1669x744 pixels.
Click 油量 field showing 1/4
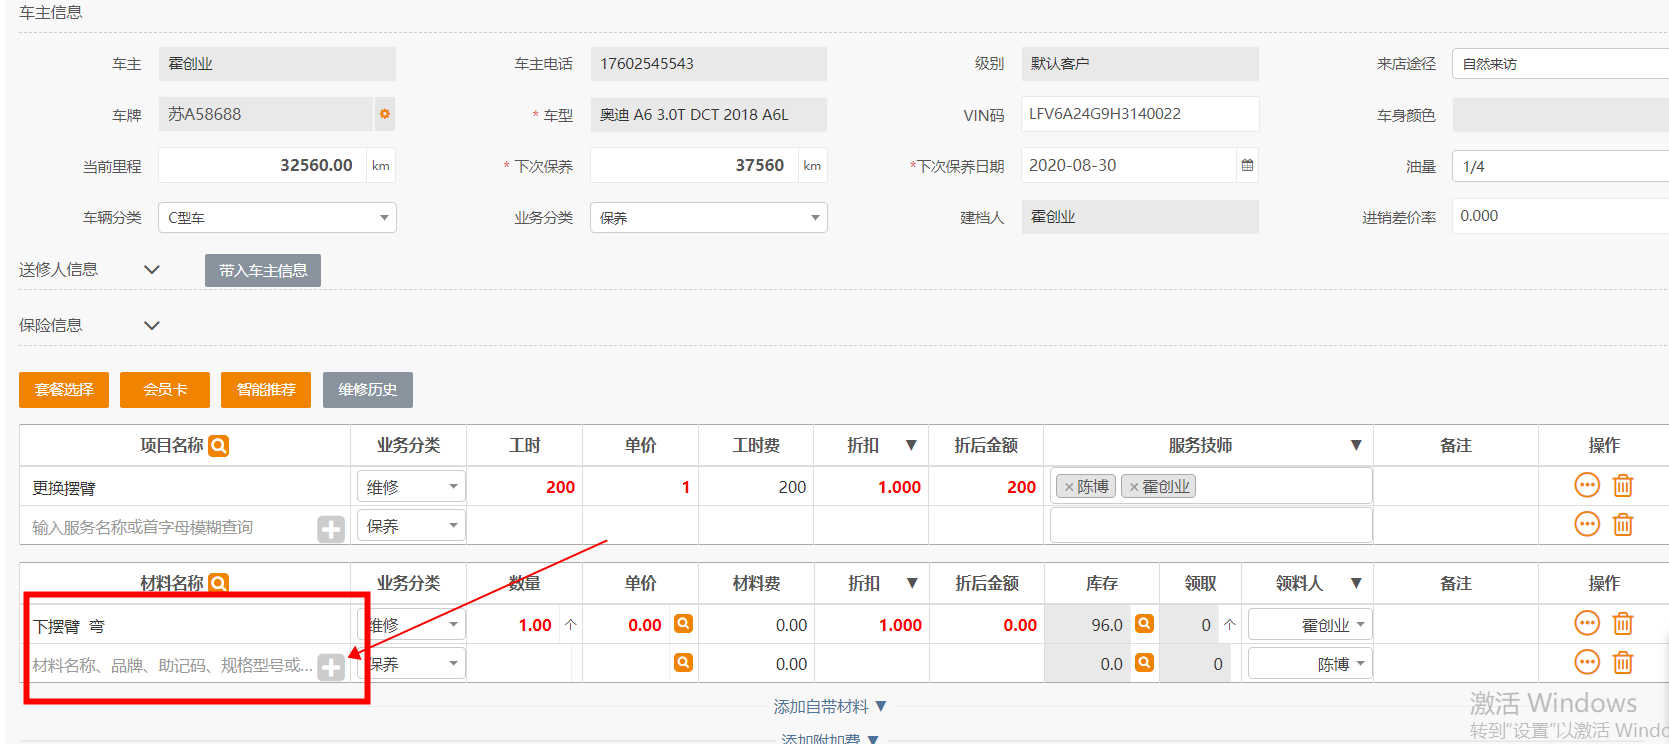[1560, 166]
